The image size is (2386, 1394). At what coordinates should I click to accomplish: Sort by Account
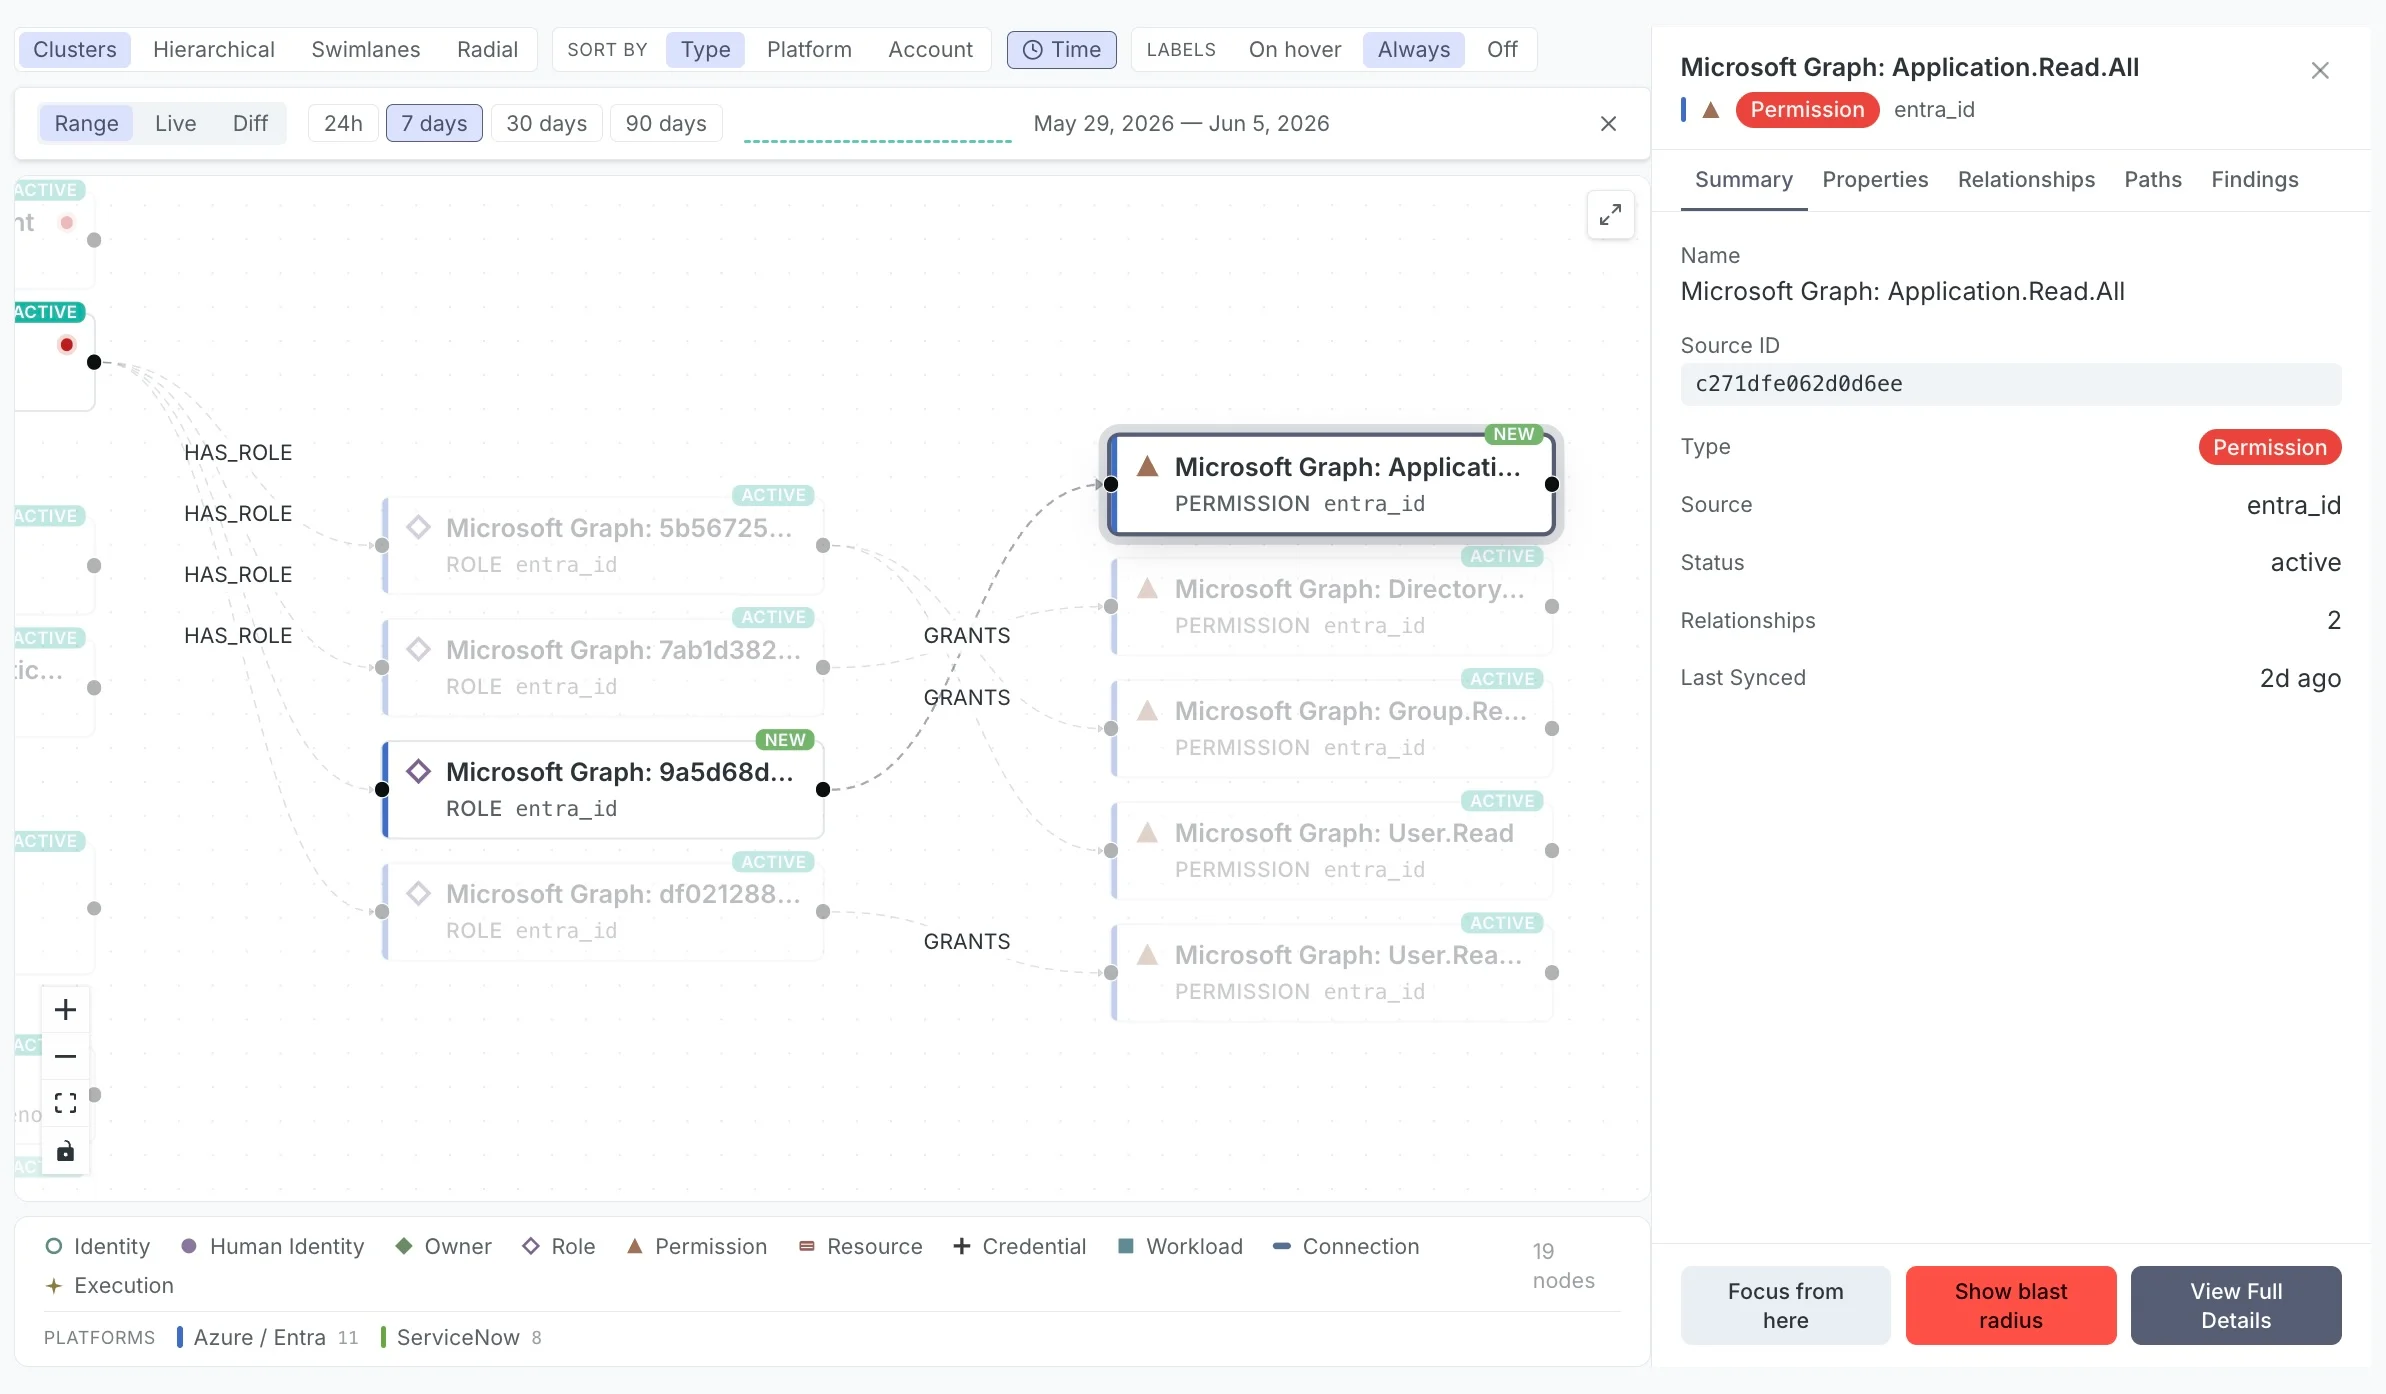[930, 50]
